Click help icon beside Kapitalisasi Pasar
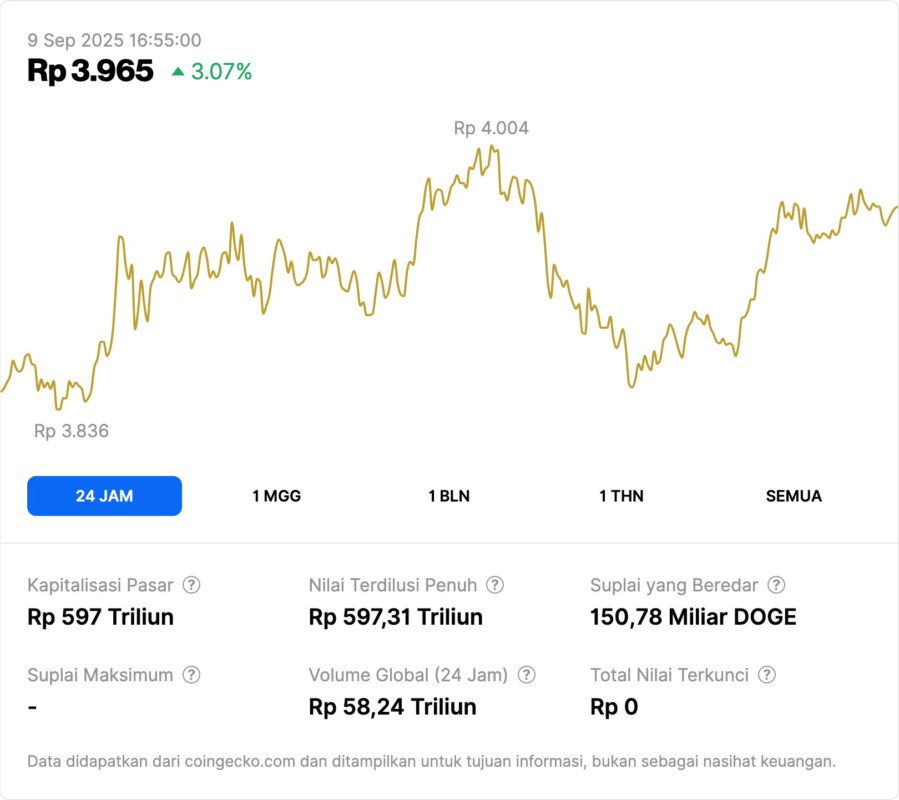 click(191, 585)
